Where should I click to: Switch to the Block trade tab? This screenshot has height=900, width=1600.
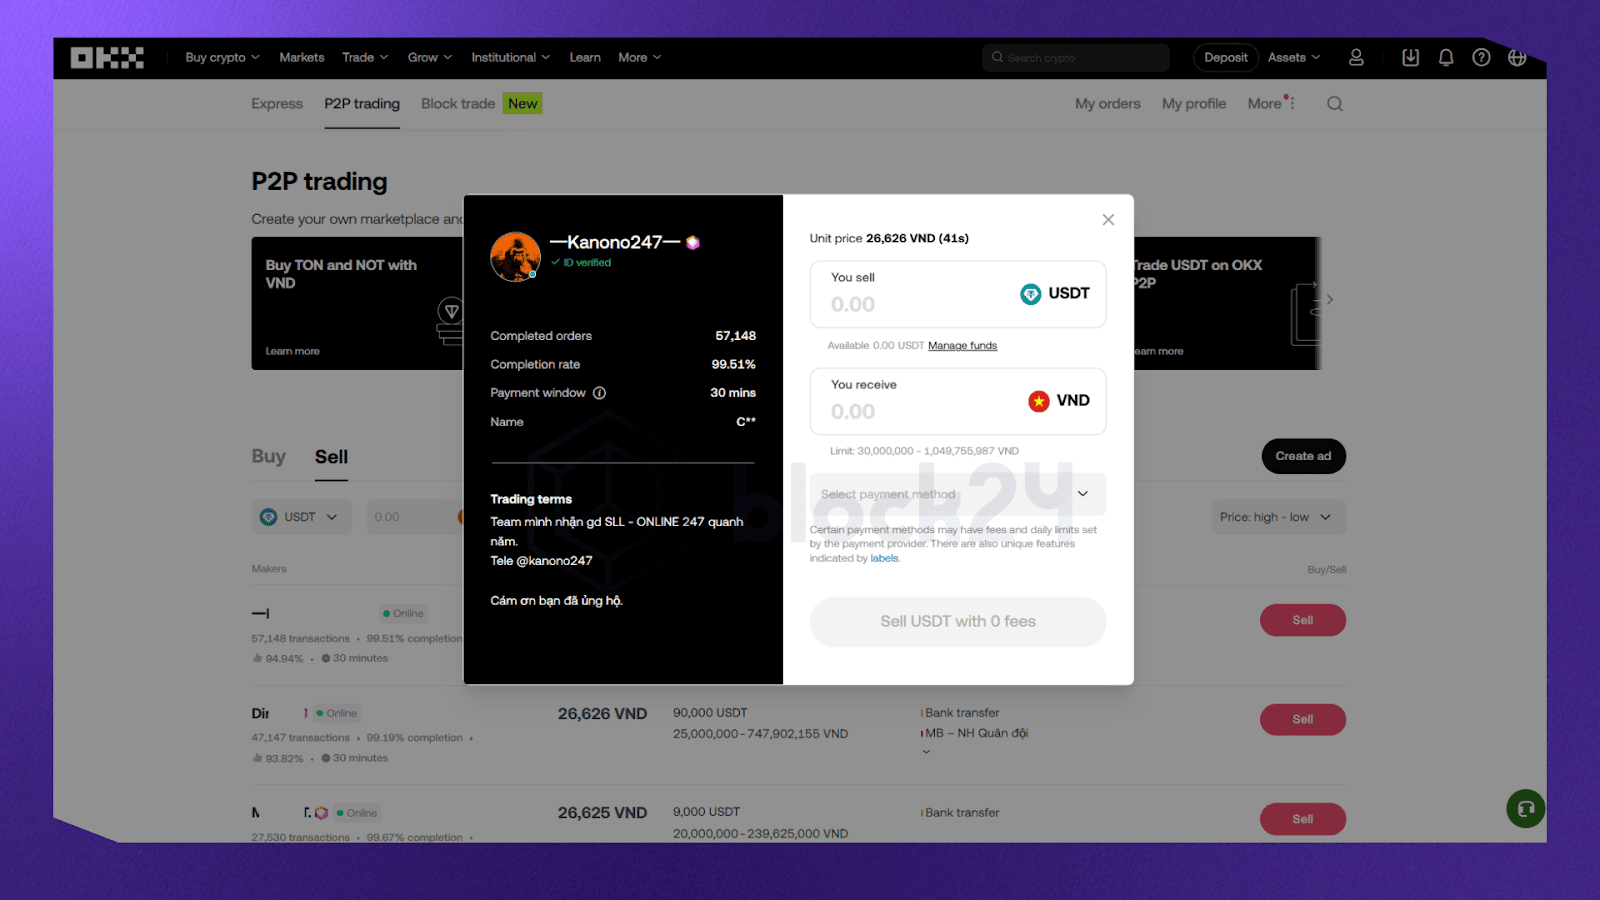458,104
